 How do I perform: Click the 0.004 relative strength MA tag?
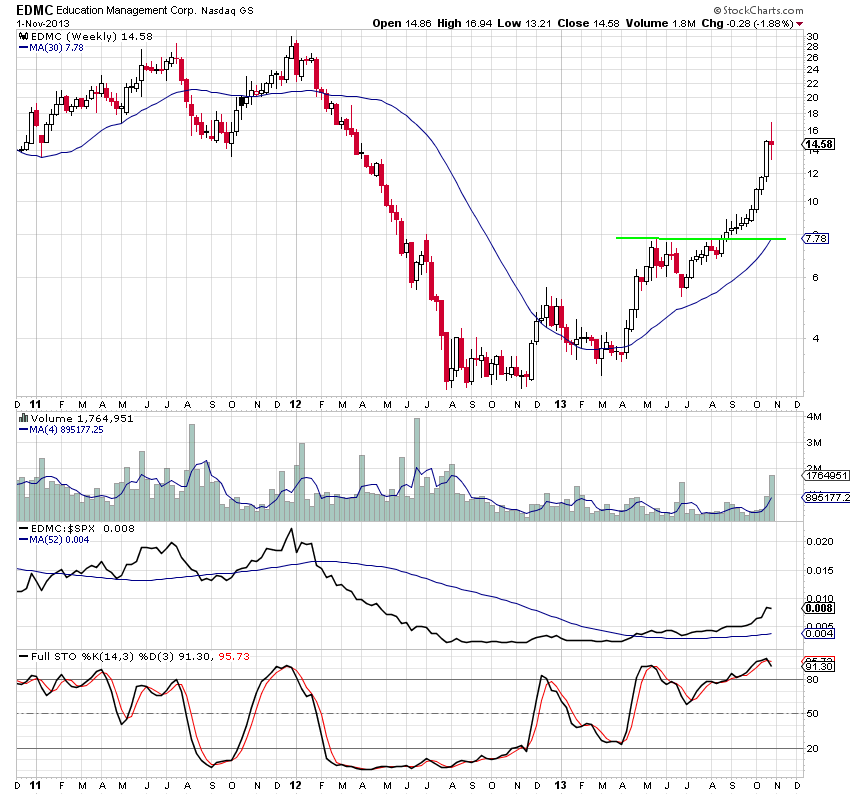[818, 634]
